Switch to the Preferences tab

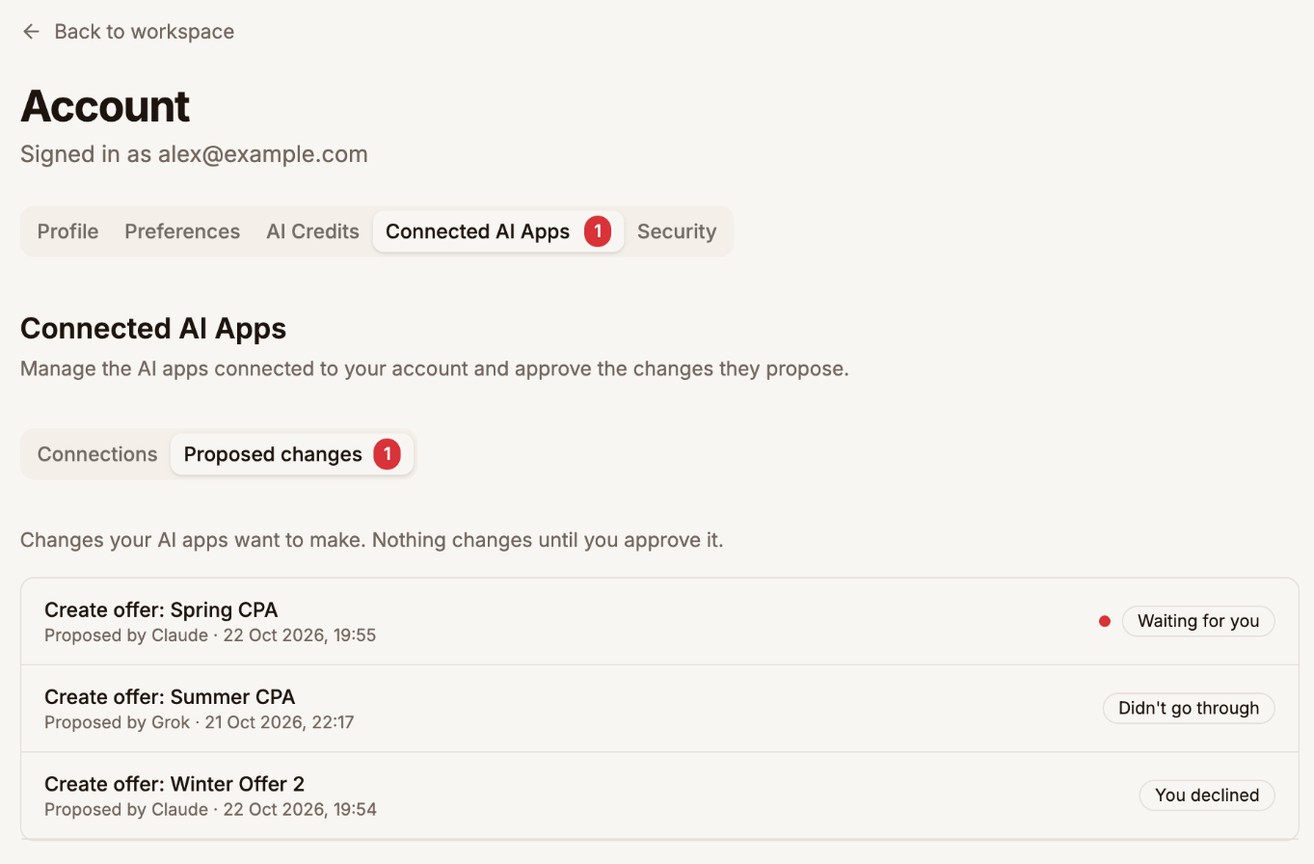pos(182,231)
